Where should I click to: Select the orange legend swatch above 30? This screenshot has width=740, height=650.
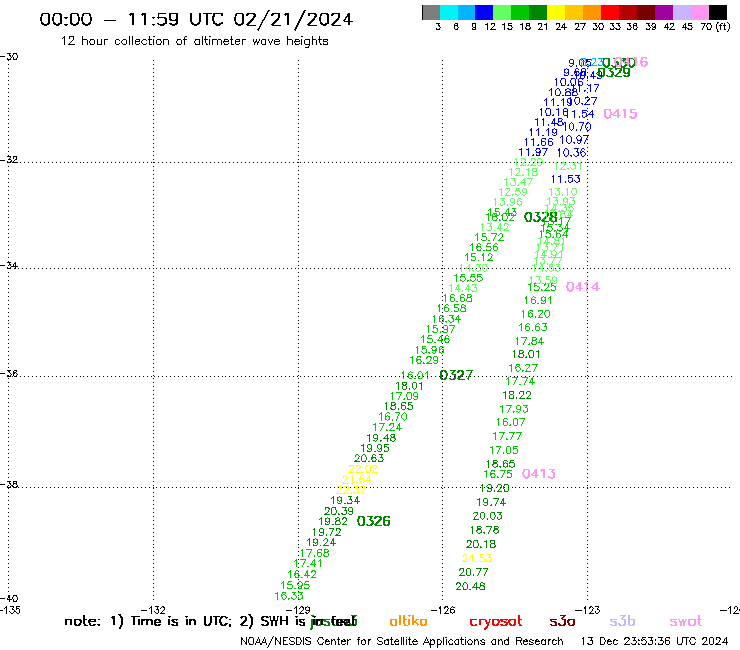point(592,12)
